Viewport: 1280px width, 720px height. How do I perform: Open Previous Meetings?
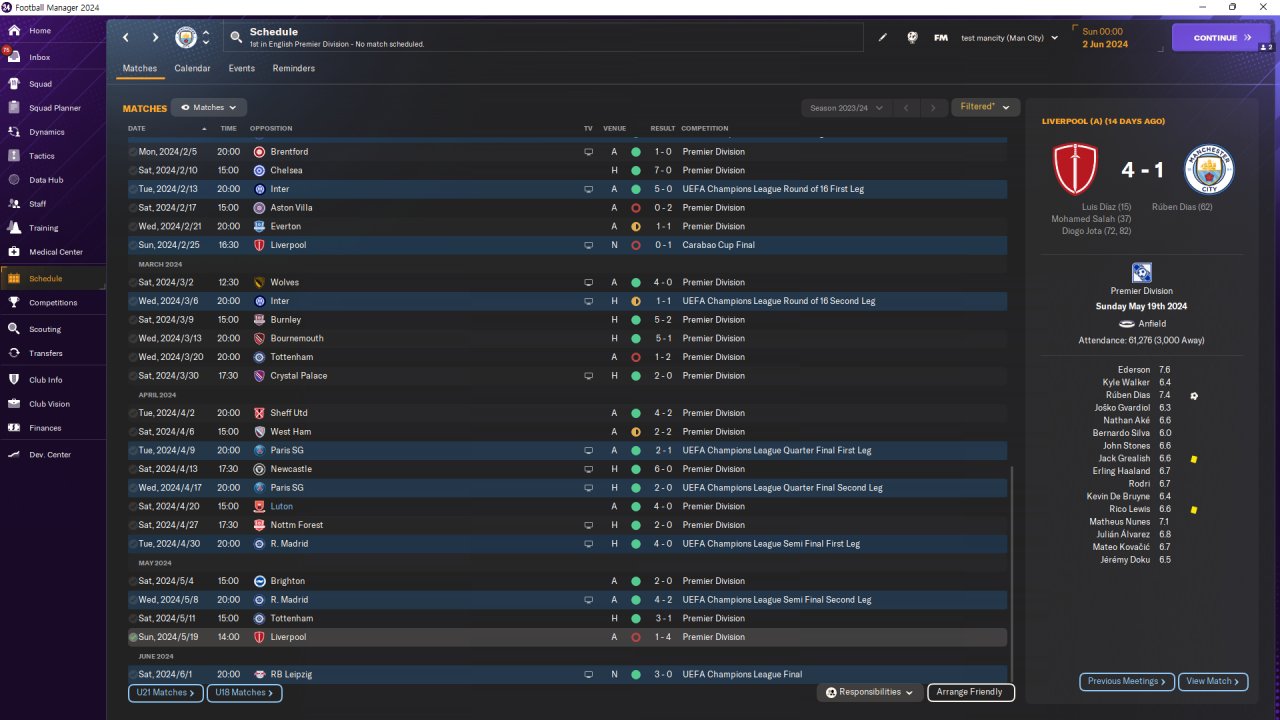pos(1126,681)
